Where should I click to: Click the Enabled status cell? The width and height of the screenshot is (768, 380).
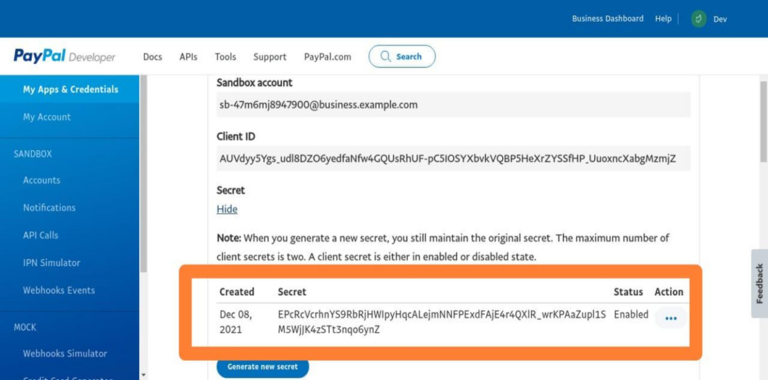click(x=631, y=314)
